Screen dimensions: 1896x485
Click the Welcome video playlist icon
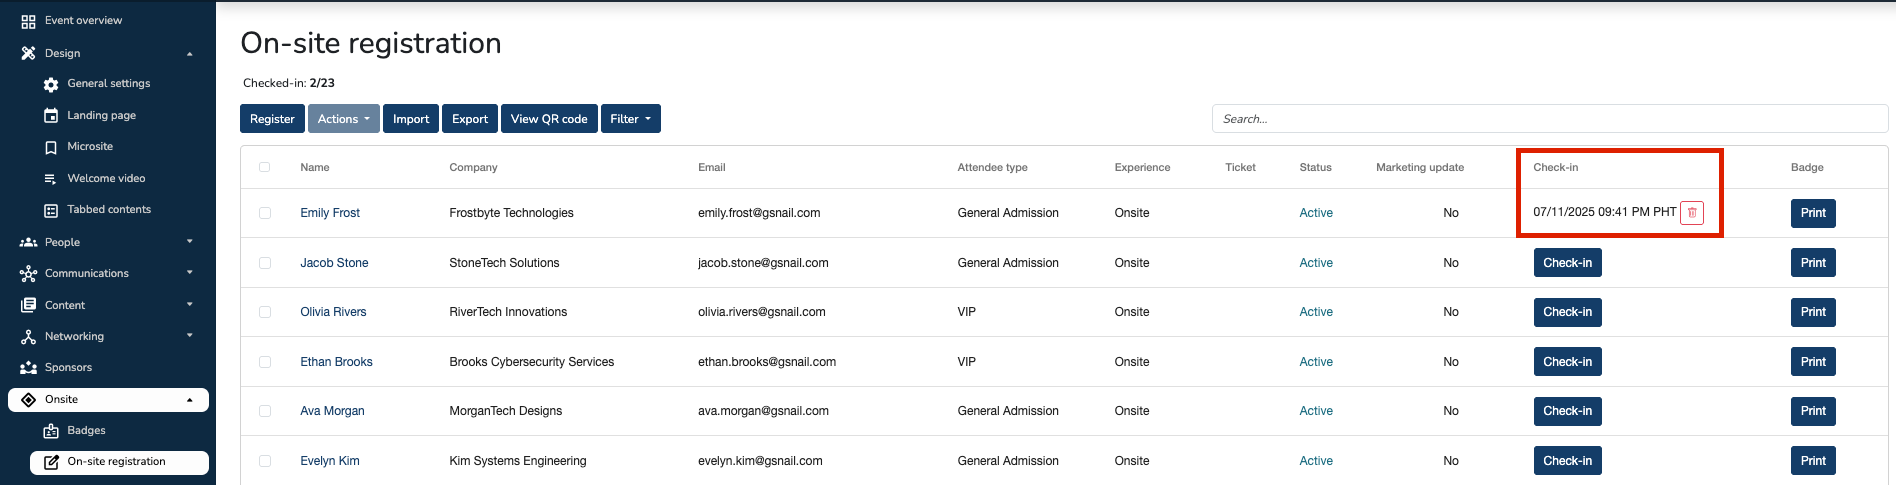click(x=51, y=179)
